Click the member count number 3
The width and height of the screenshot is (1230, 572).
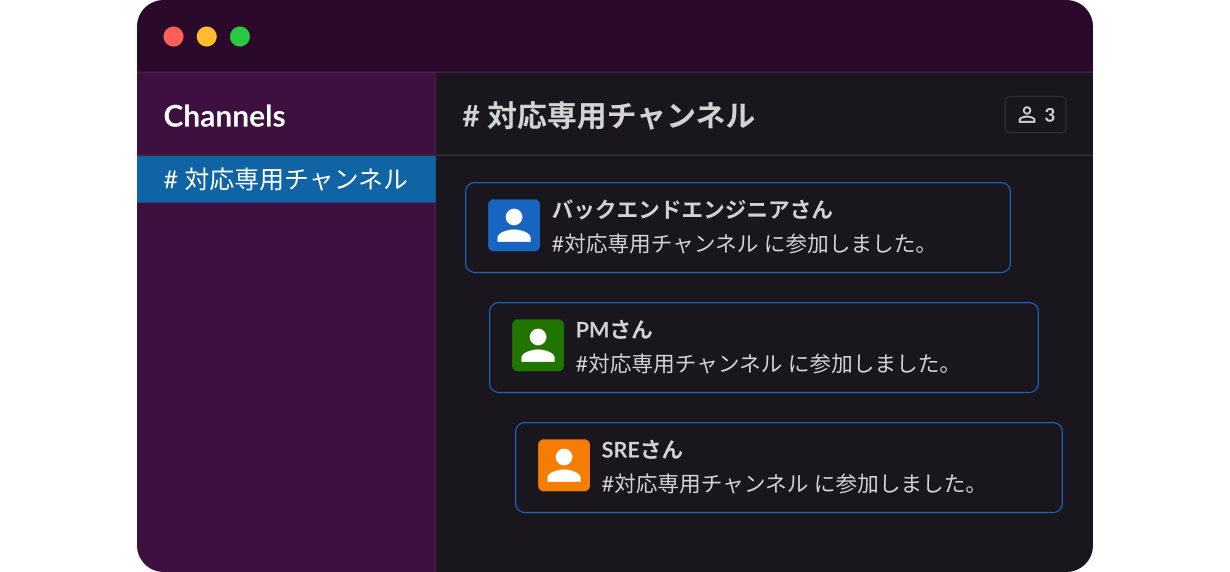[1050, 115]
